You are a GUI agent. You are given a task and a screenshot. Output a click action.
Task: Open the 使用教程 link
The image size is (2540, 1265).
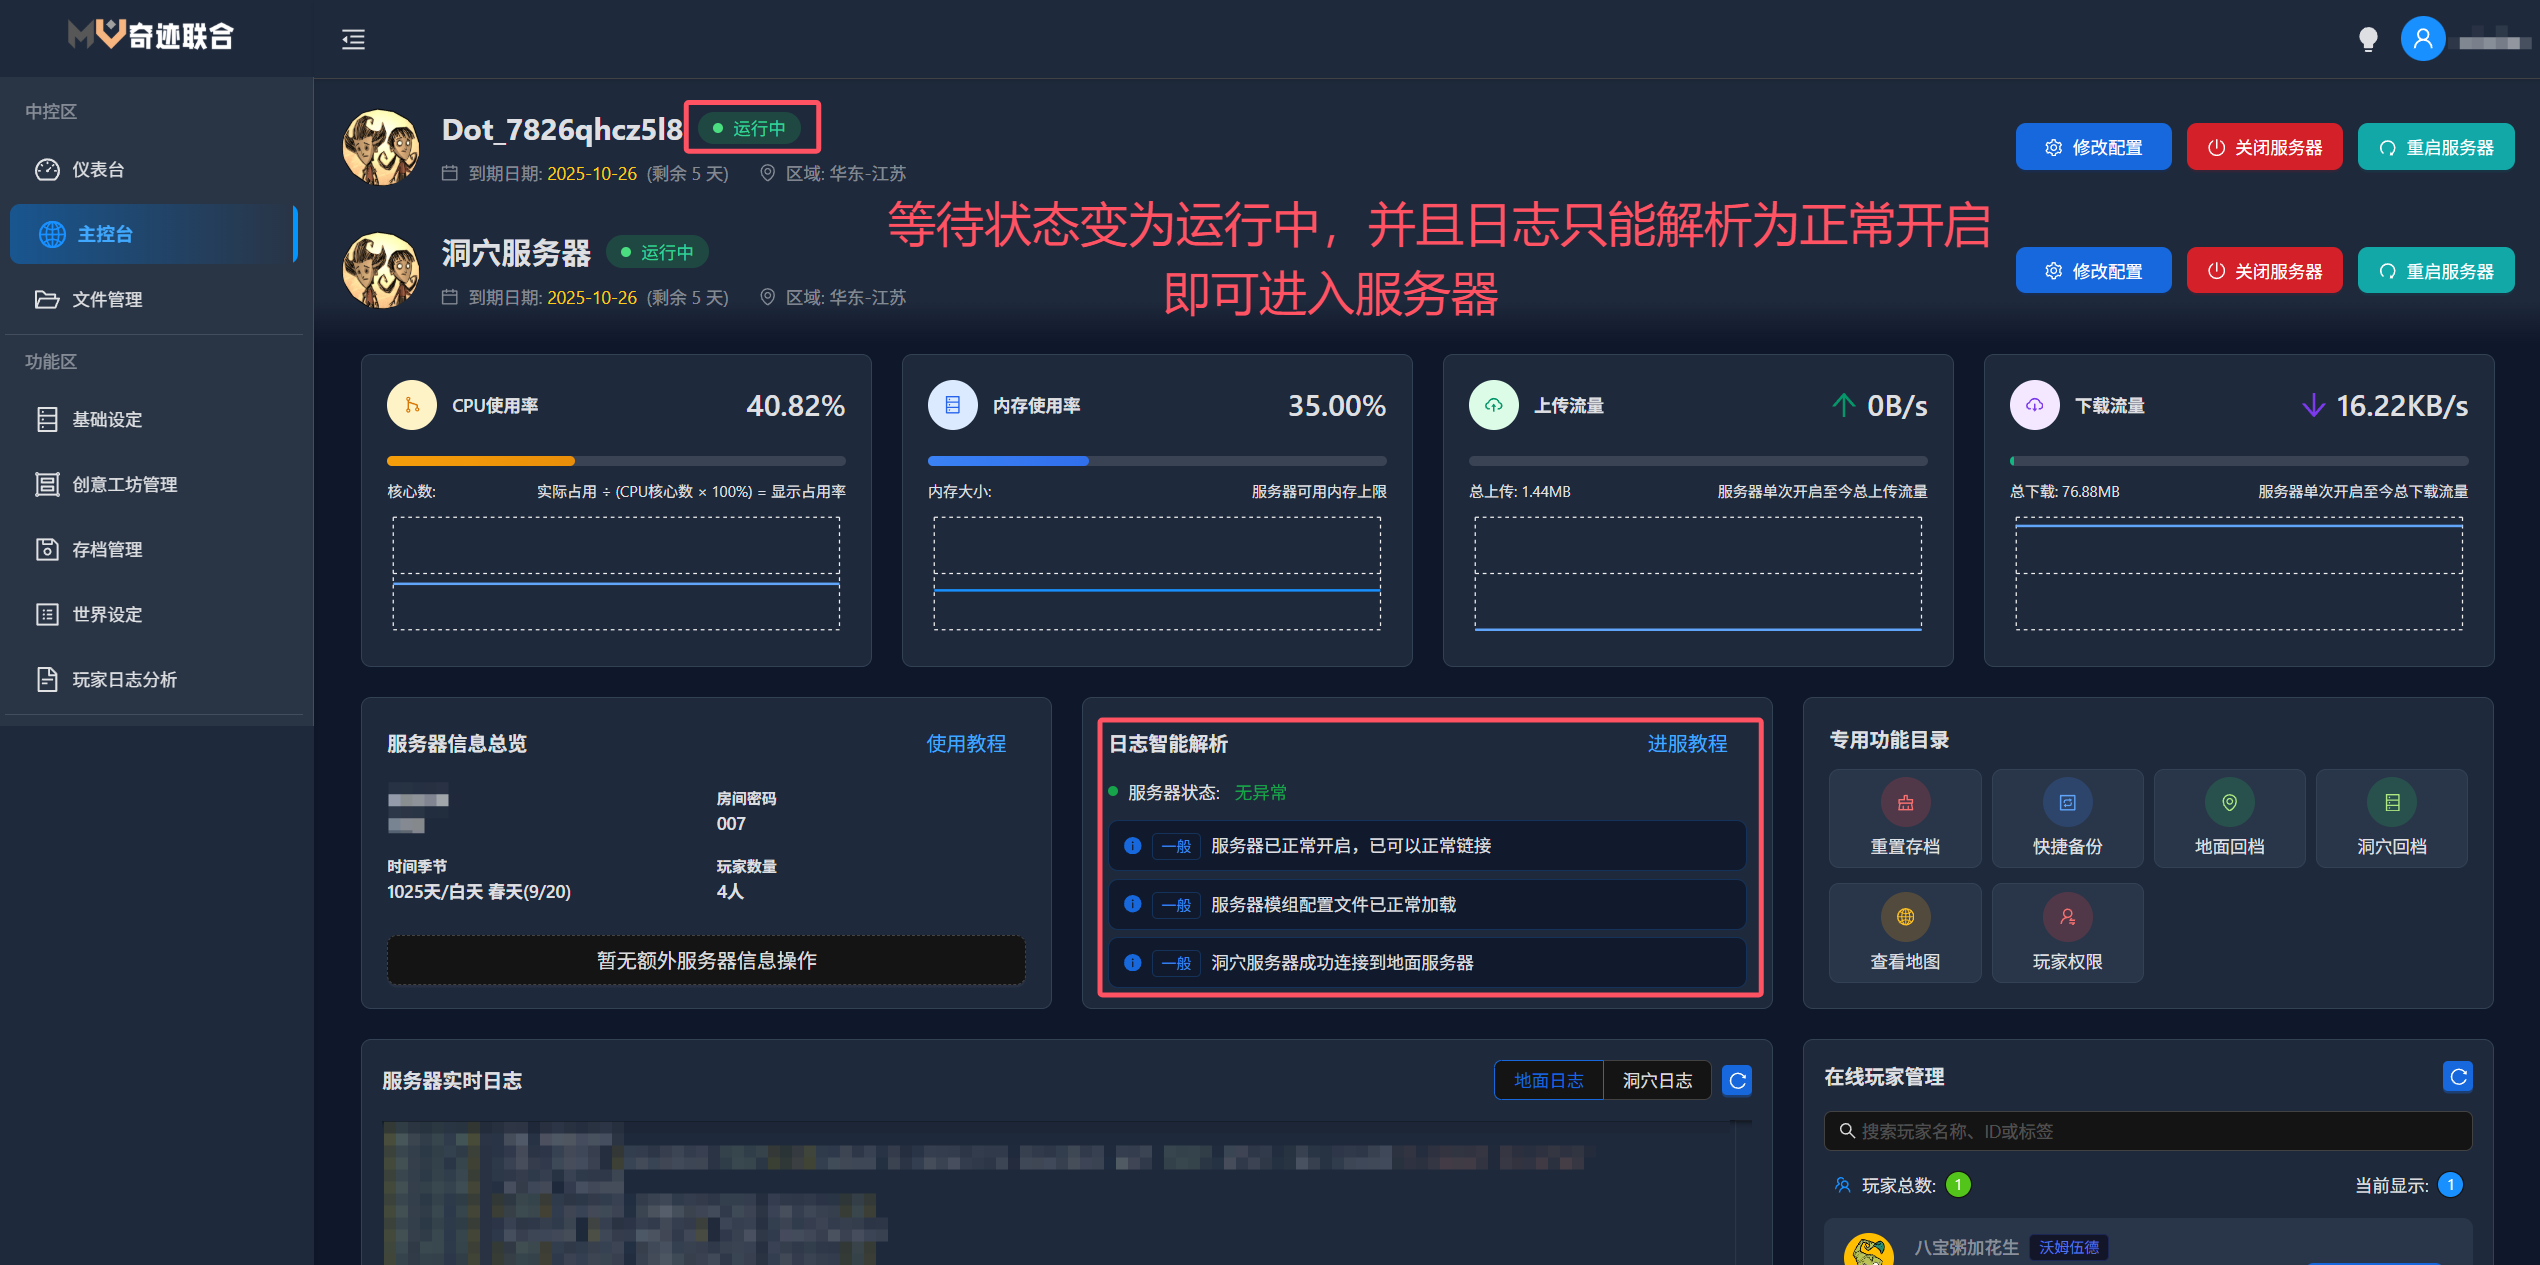coord(966,744)
